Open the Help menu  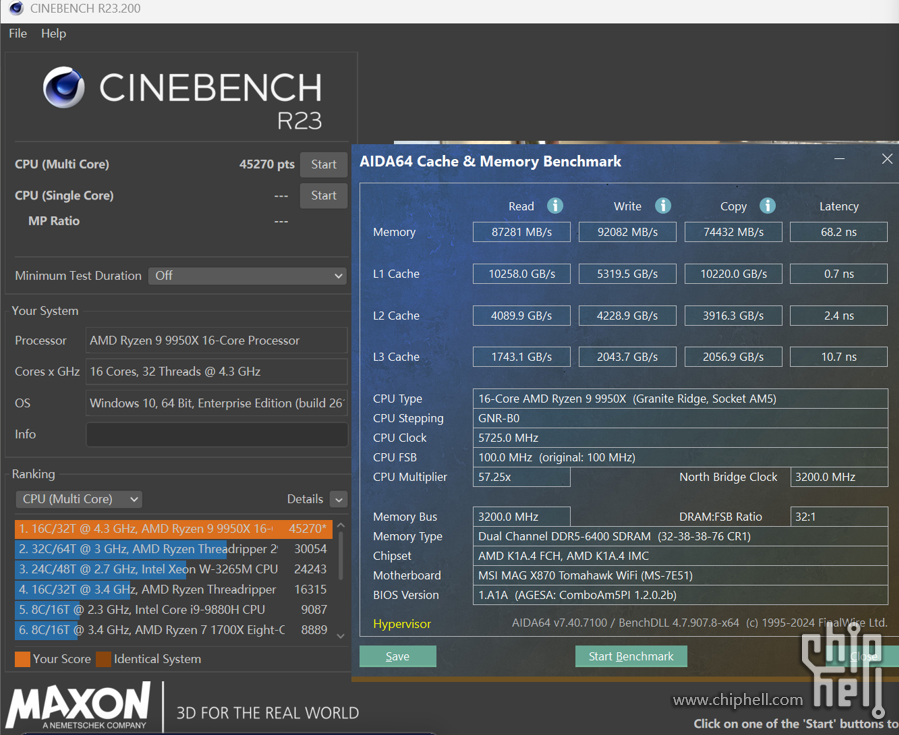tap(53, 33)
